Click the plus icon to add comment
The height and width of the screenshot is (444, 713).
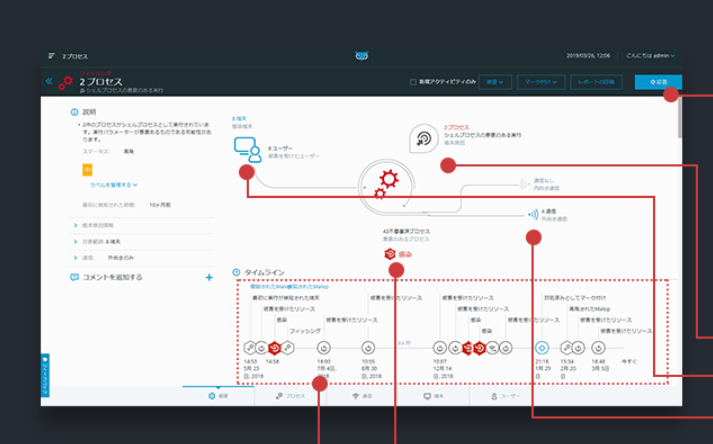[209, 277]
